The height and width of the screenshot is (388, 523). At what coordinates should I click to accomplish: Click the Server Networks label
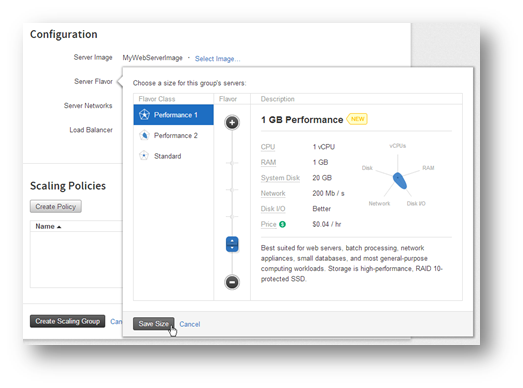pyautogui.click(x=88, y=106)
